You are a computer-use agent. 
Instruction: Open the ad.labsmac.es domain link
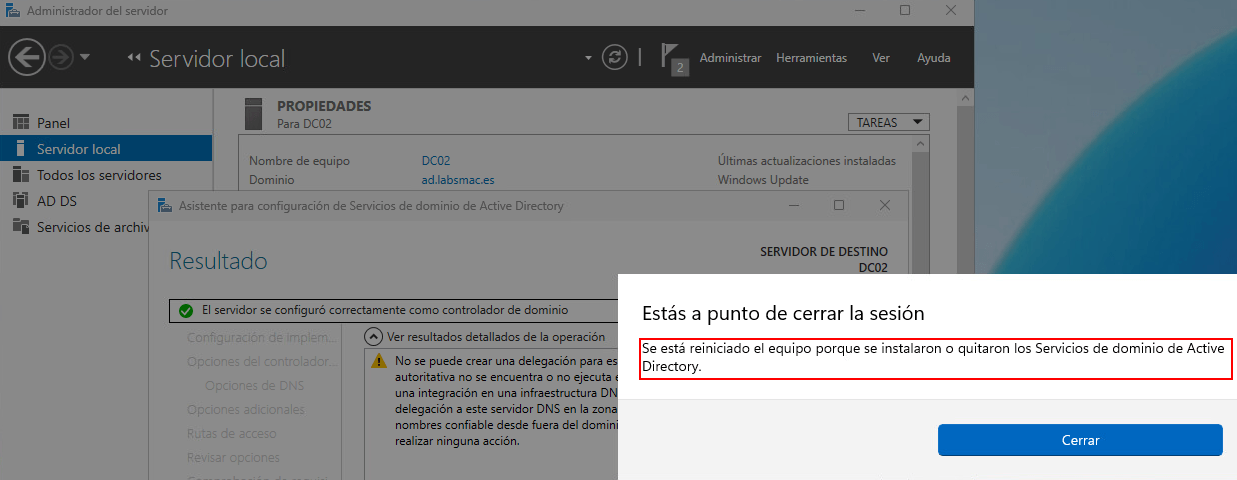click(458, 181)
